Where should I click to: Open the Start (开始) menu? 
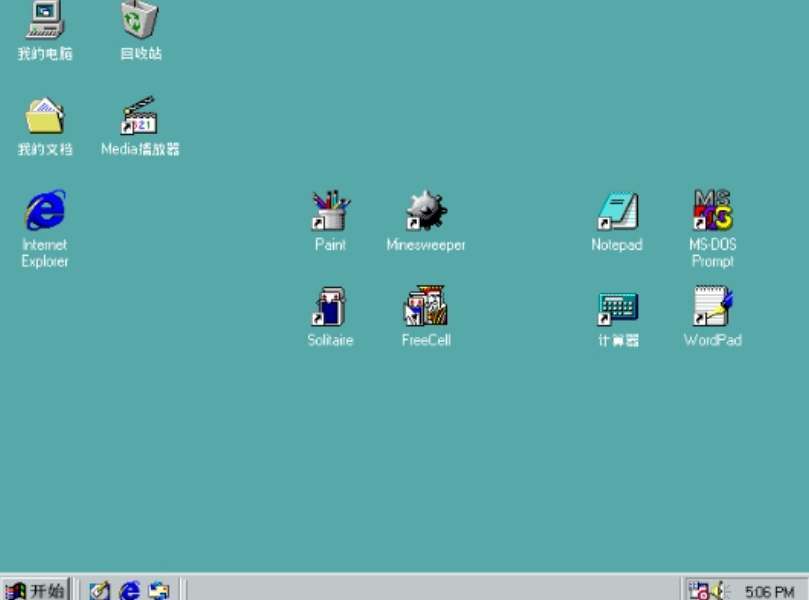(36, 590)
